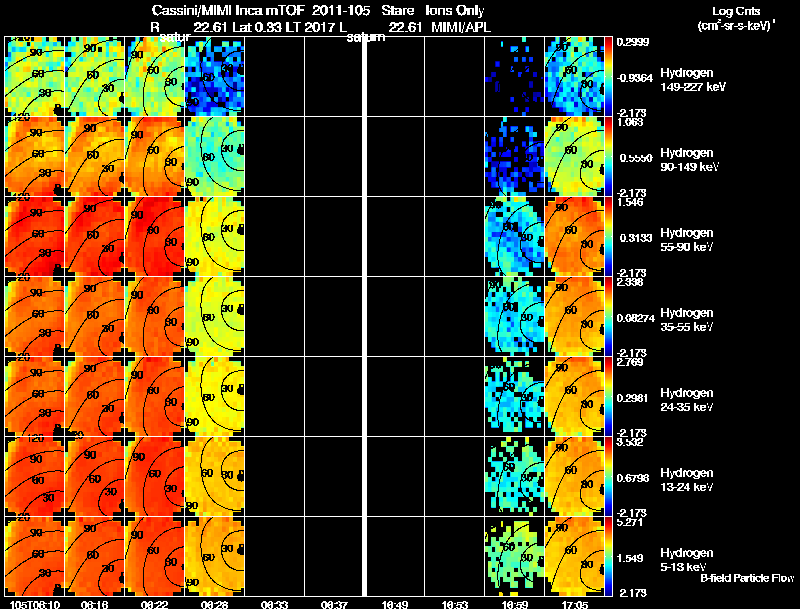This screenshot has height=609, width=800.
Task: Click the 'B-field Particle Flow' caption
Action: [747, 578]
